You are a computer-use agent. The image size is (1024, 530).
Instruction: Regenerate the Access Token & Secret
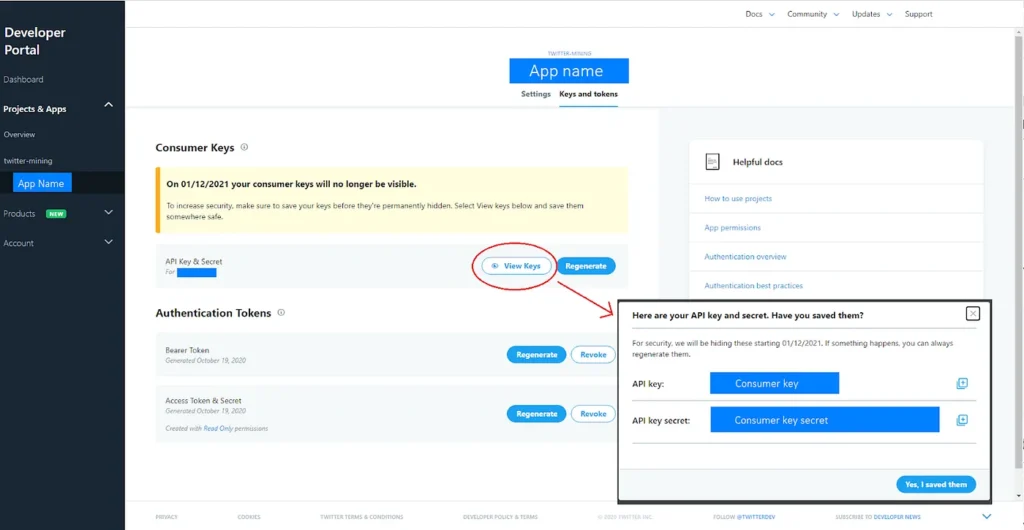click(x=536, y=414)
